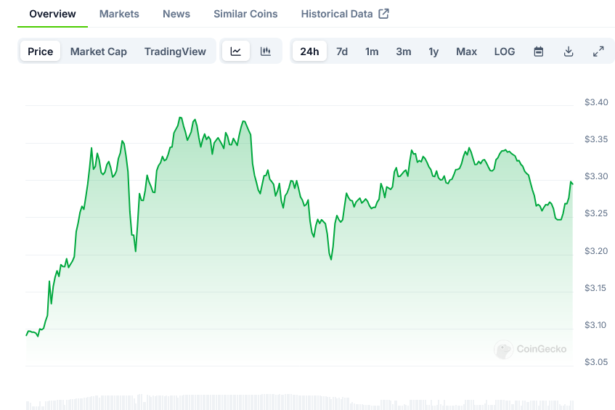This screenshot has width=615, height=410.
Task: Click the chart peak near $3.38
Action: tap(180, 118)
